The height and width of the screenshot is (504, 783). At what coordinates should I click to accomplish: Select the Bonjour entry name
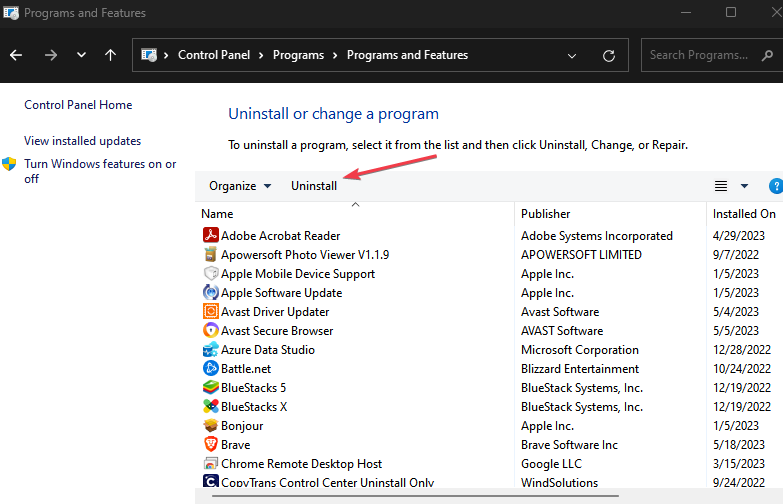242,426
